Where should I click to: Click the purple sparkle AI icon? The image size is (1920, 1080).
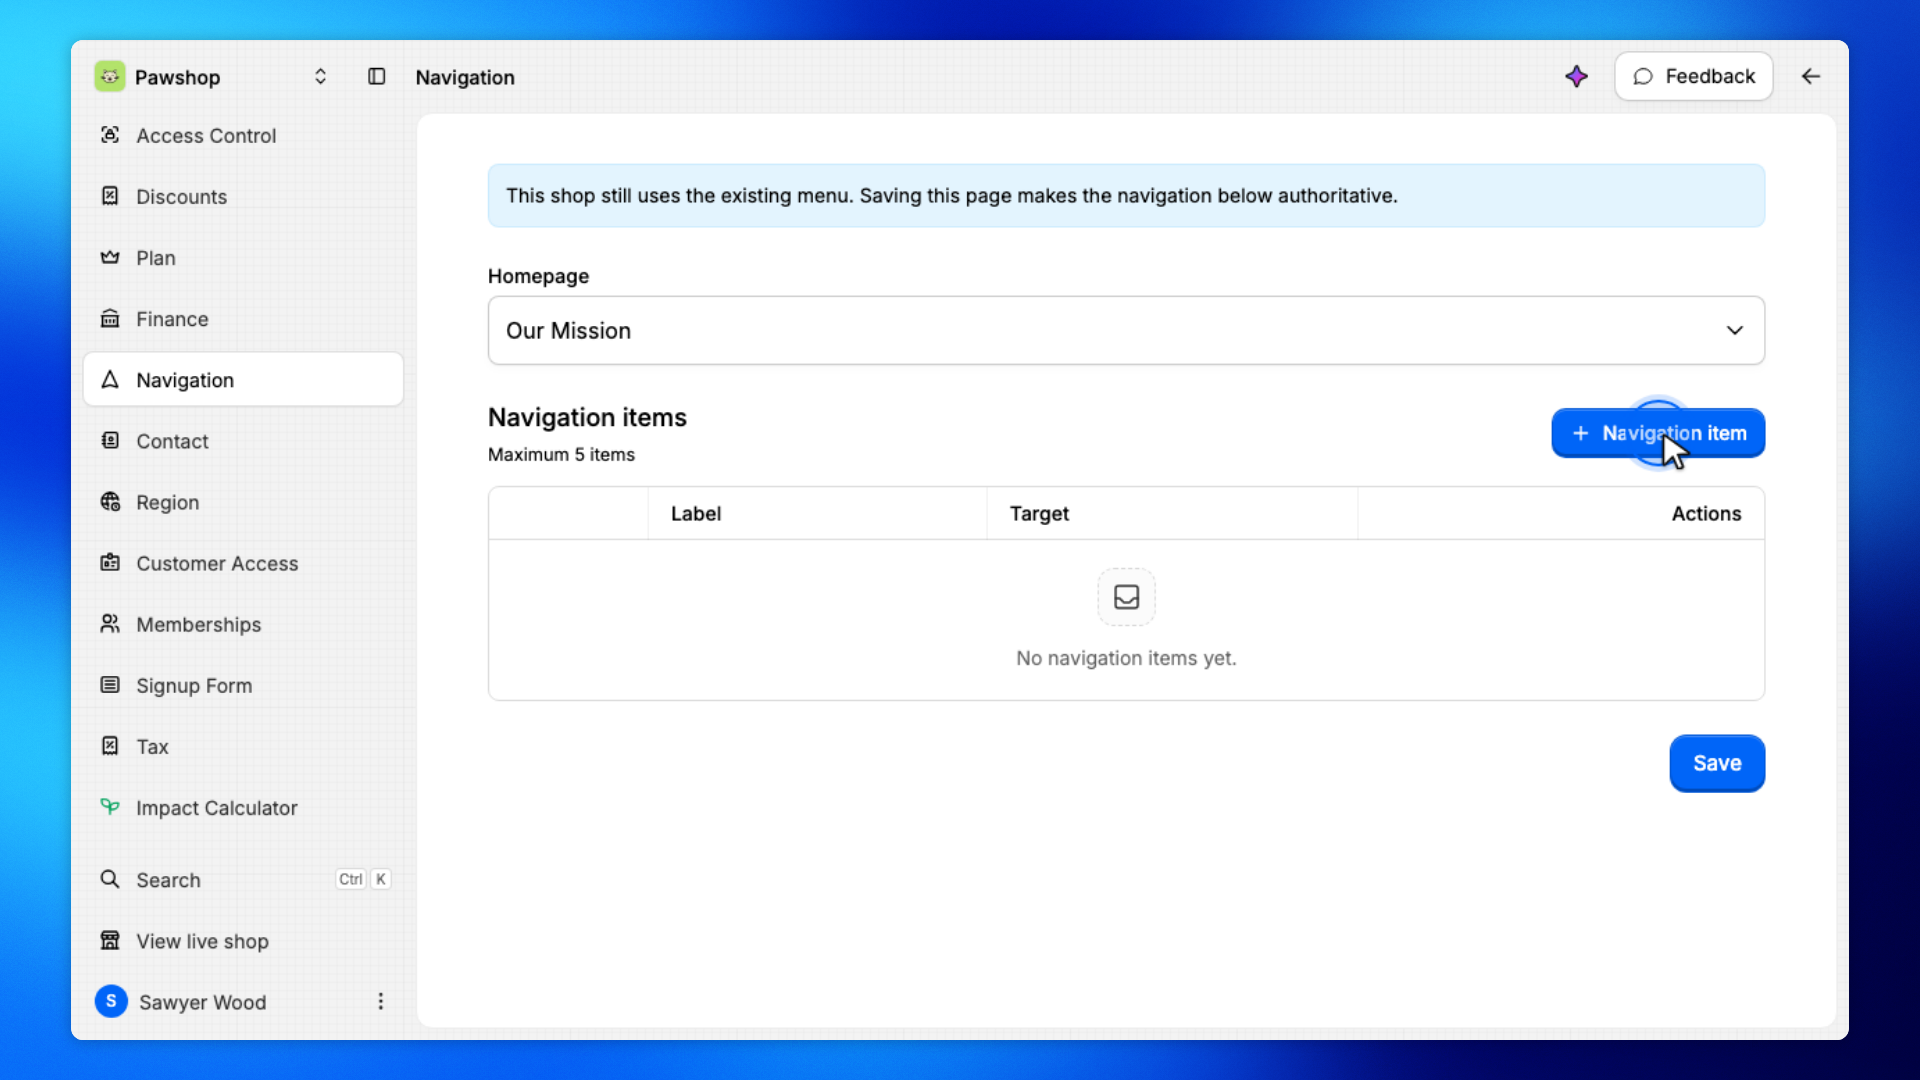pyautogui.click(x=1576, y=76)
